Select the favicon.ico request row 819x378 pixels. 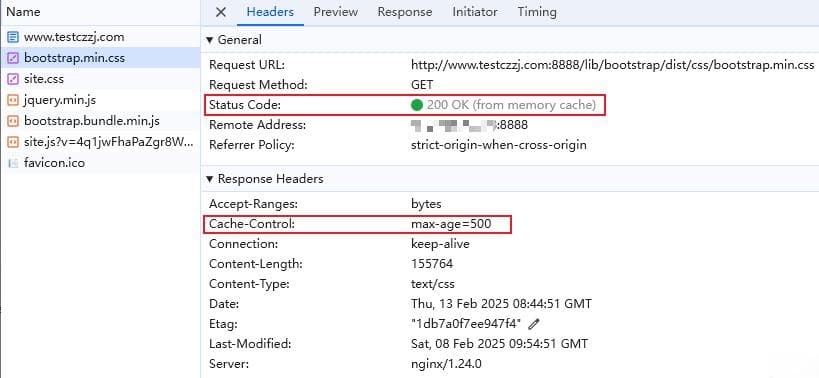point(100,163)
